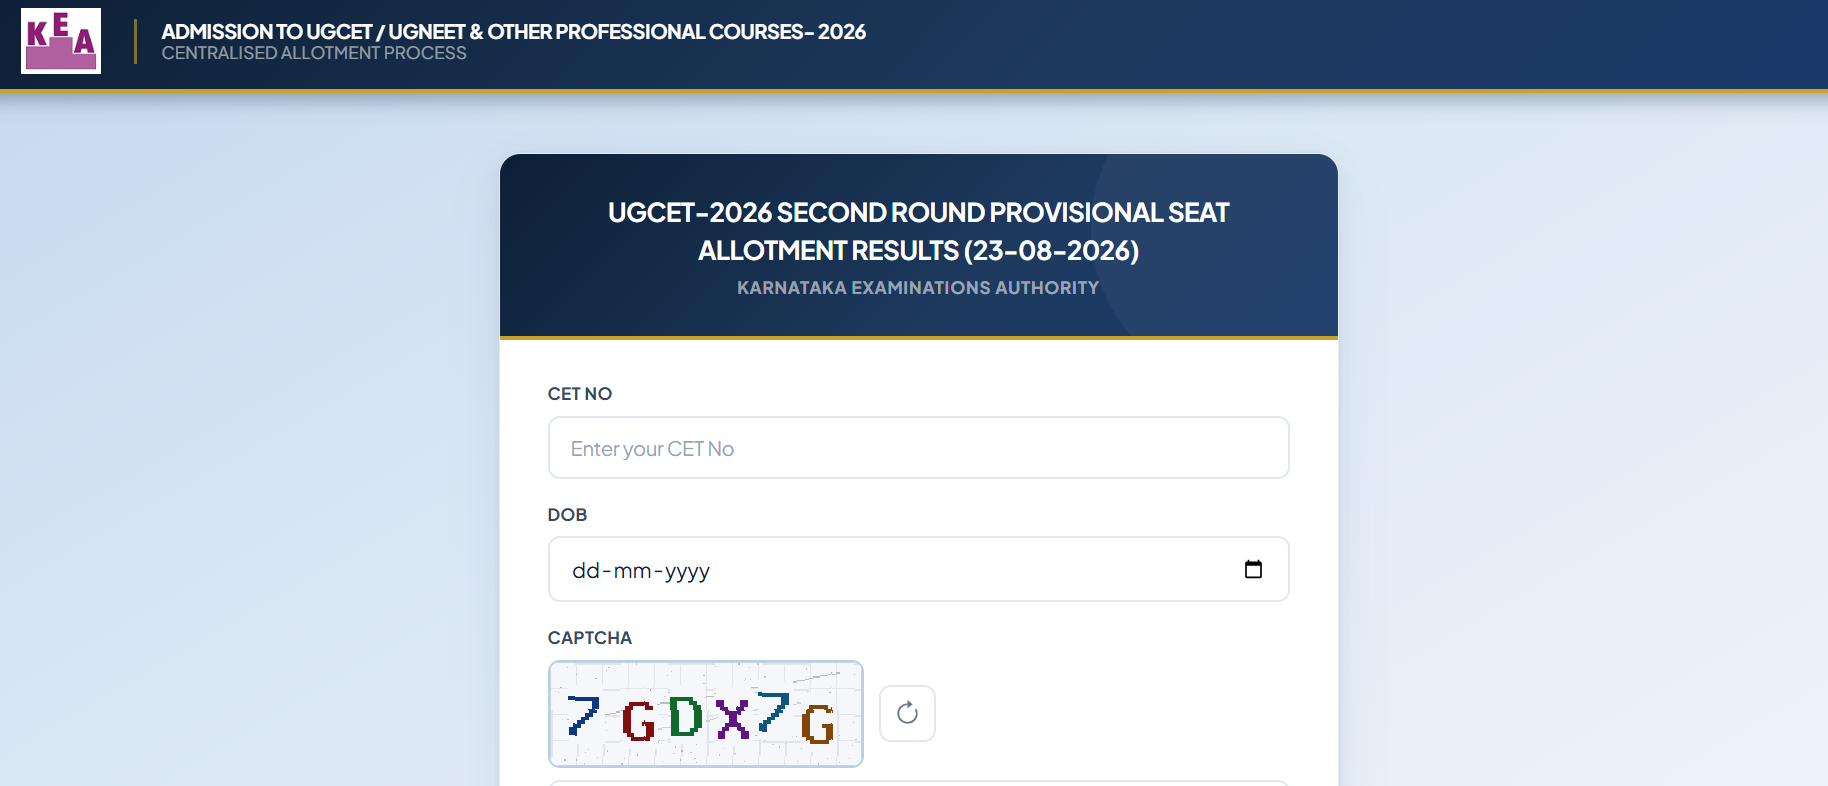
Task: Click the first blue 7 in captcha
Action: (583, 716)
